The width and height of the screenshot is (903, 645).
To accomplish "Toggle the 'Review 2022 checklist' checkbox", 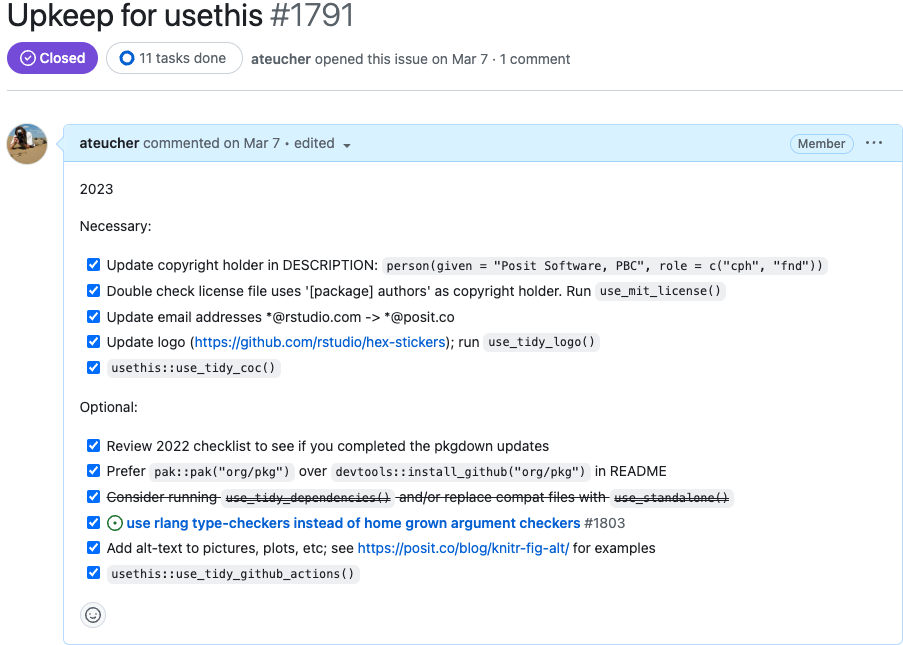I will pyautogui.click(x=93, y=445).
